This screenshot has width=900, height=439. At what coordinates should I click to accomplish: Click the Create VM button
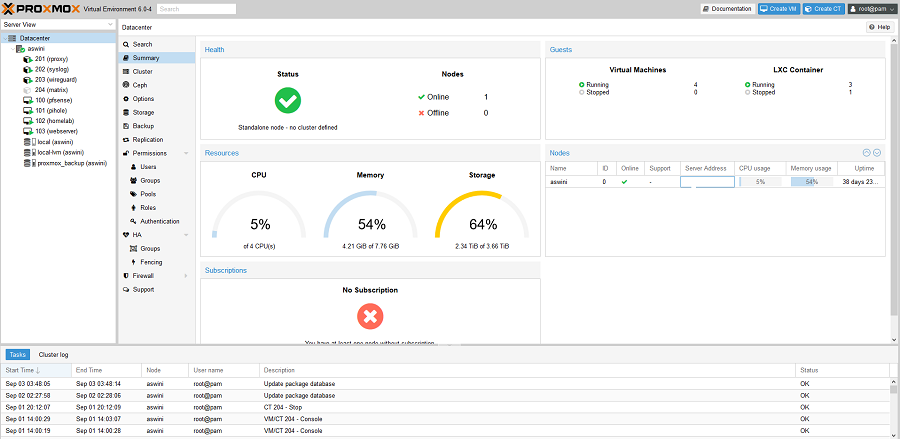click(x=779, y=9)
